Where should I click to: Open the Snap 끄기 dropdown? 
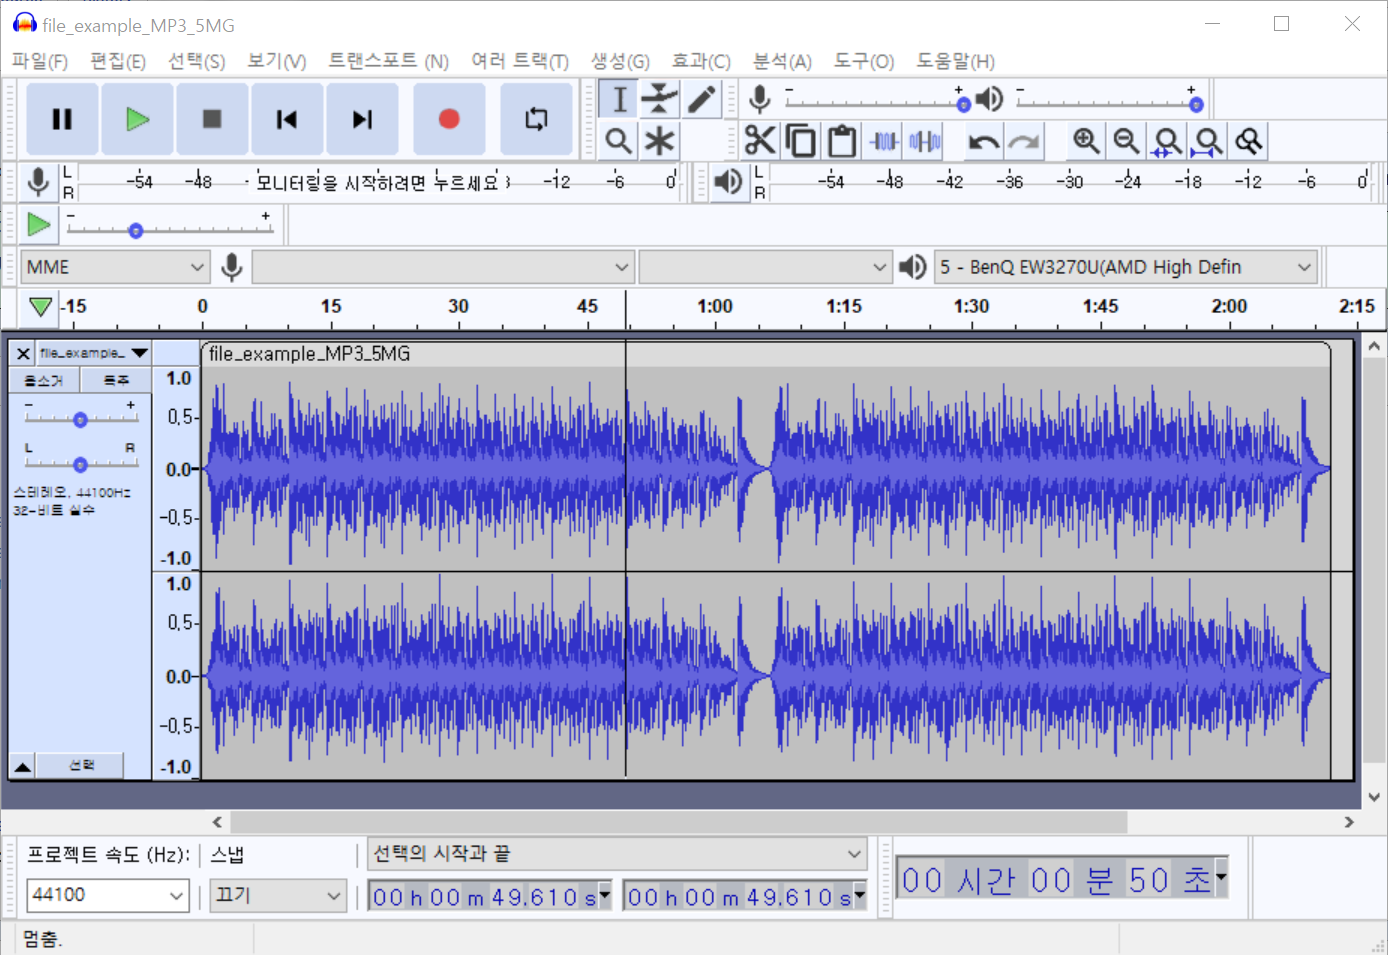click(278, 895)
